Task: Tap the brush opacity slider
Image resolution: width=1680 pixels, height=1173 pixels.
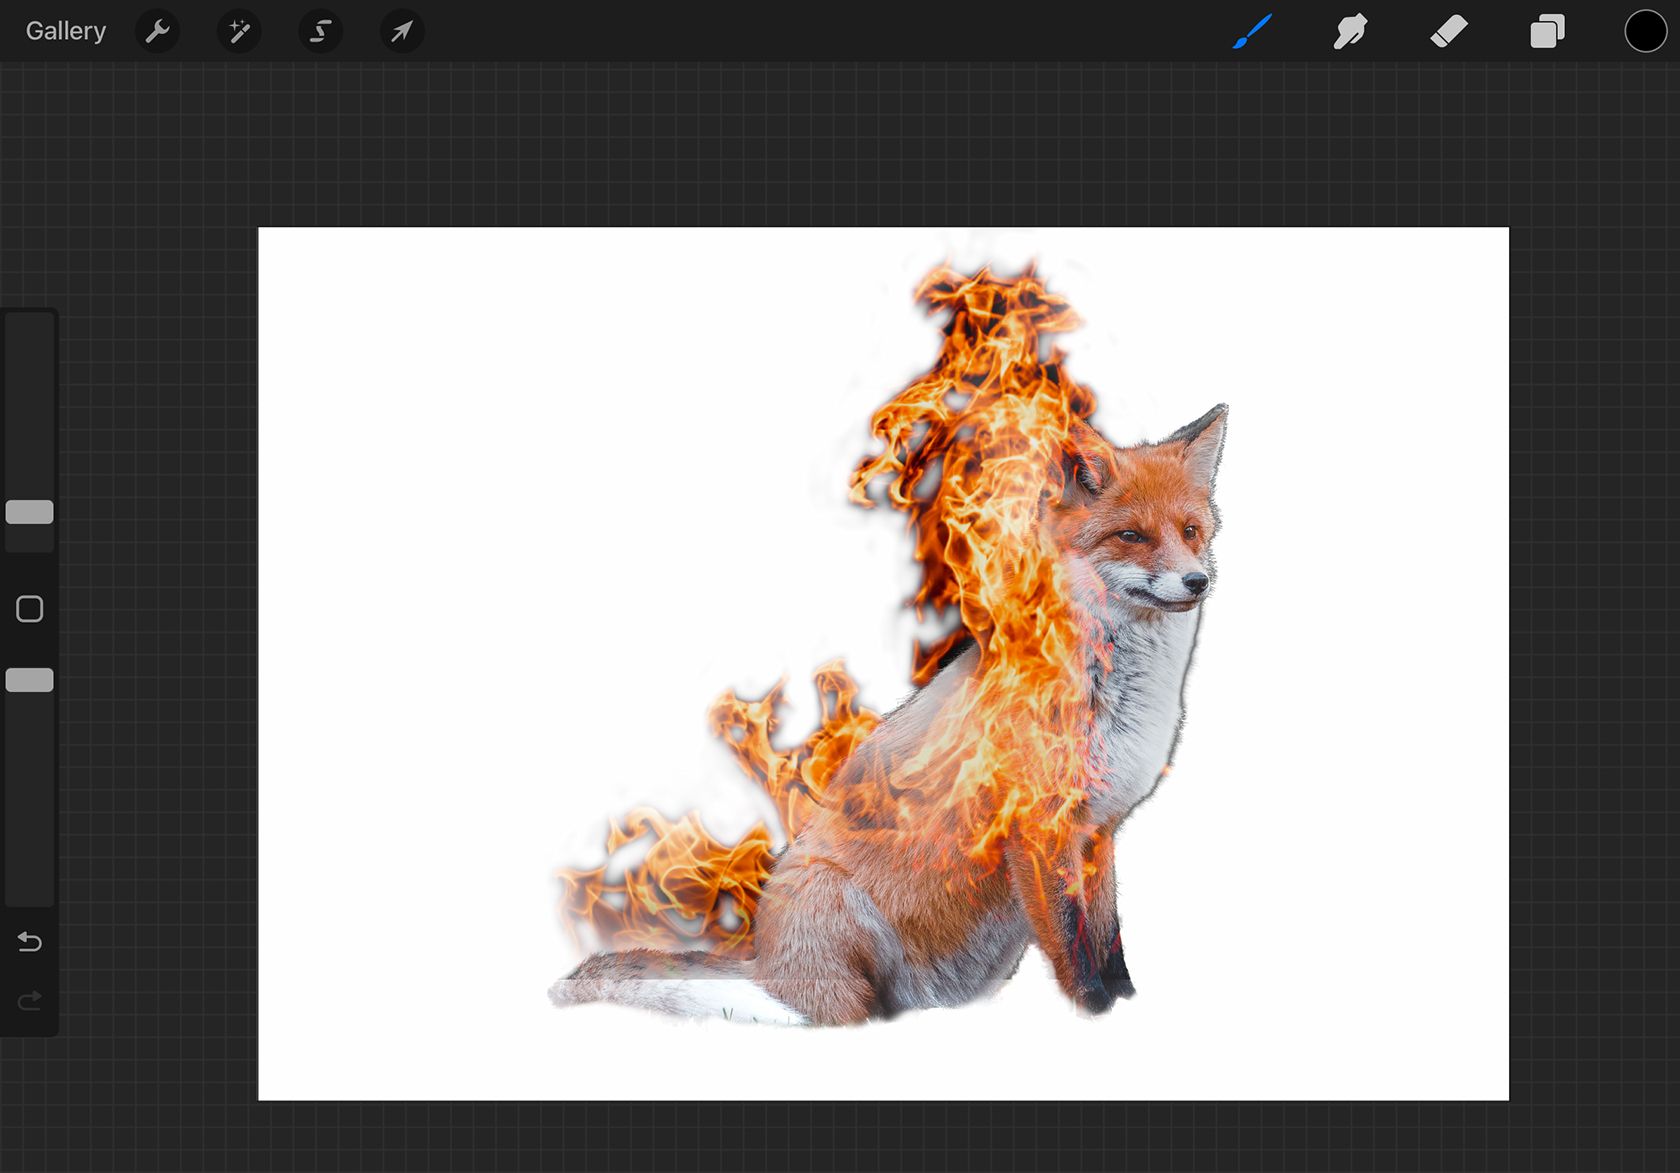Action: click(29, 679)
